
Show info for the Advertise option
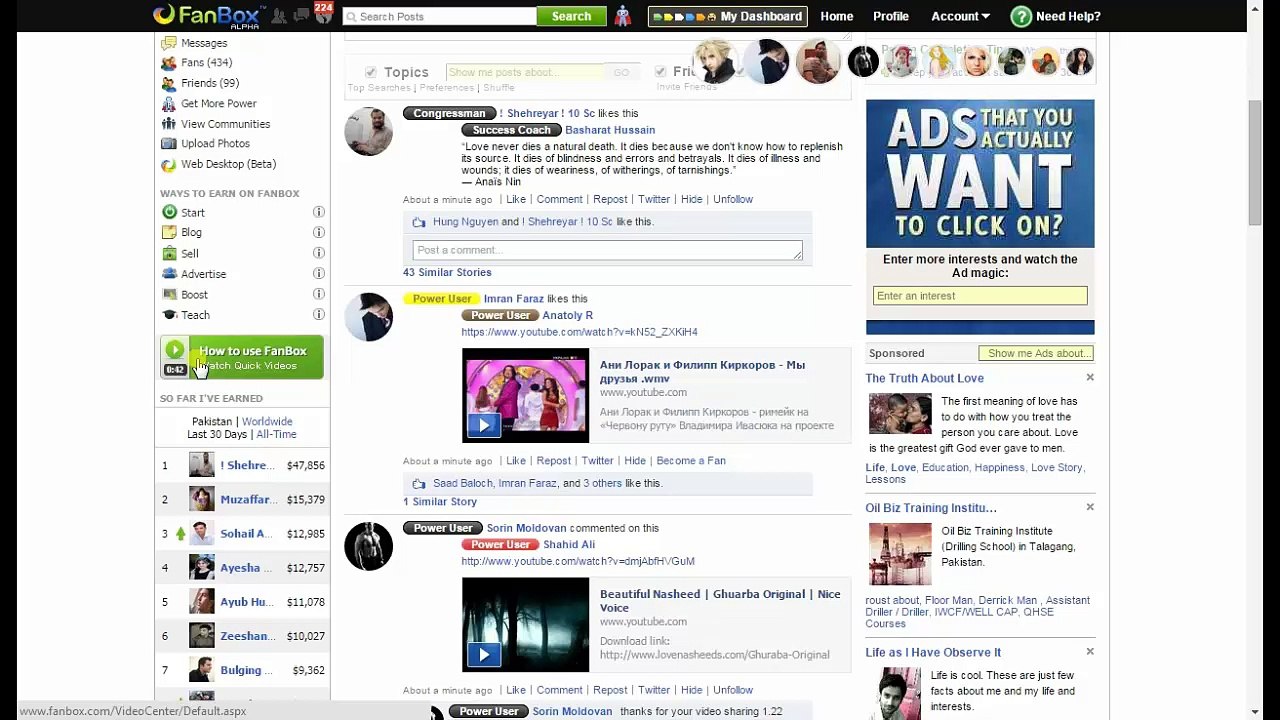point(319,273)
